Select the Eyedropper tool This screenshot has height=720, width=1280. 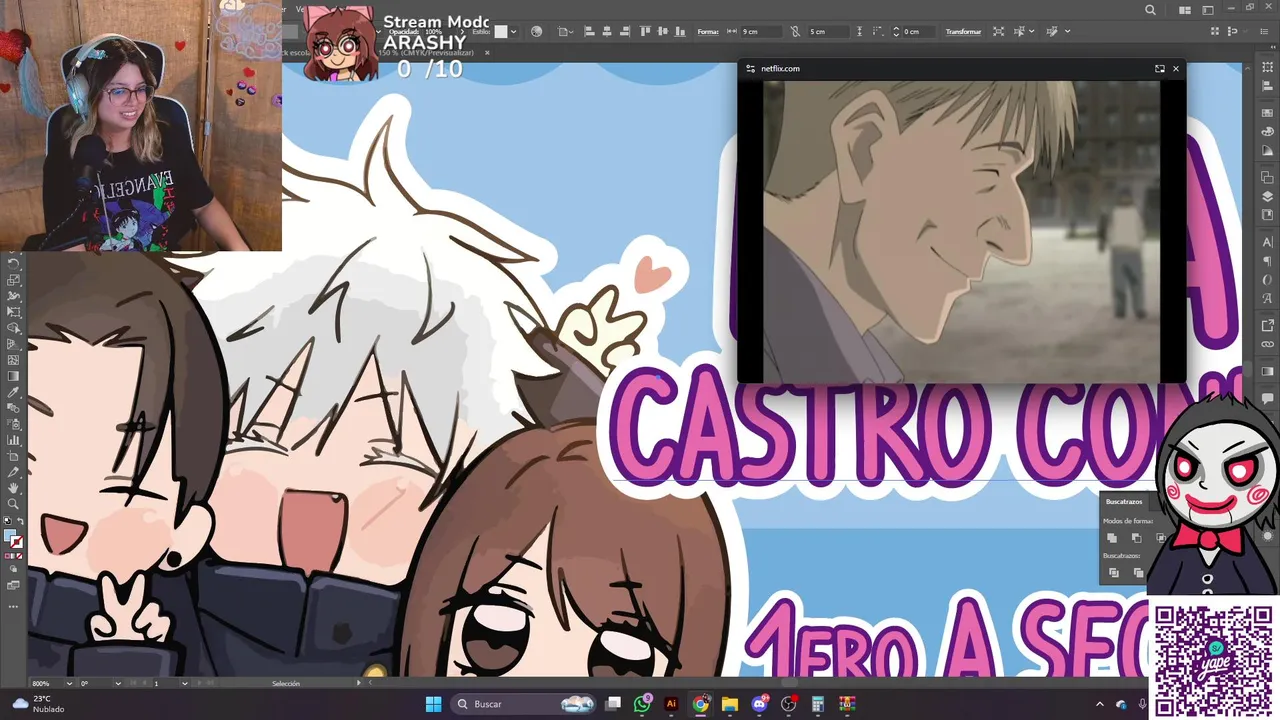pyautogui.click(x=14, y=392)
